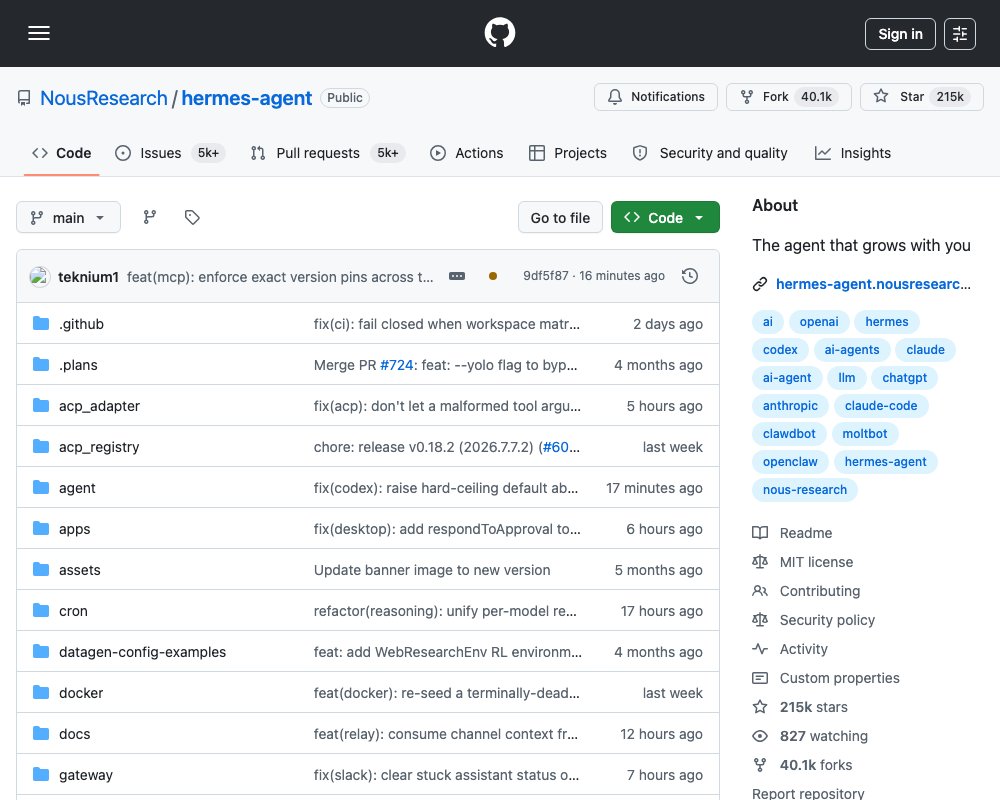This screenshot has height=800, width=1000.
Task: Open 'Update banner image to new version' commit
Action: (432, 570)
